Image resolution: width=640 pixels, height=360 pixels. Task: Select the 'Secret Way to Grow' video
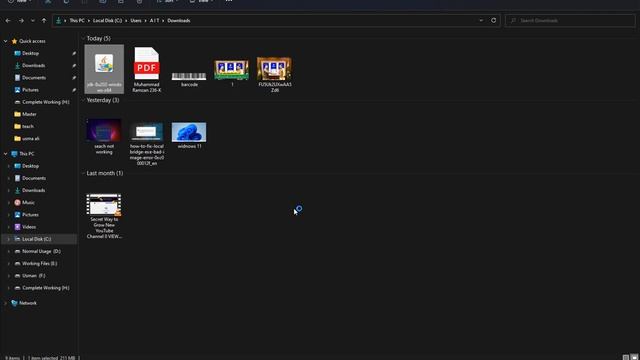(104, 216)
